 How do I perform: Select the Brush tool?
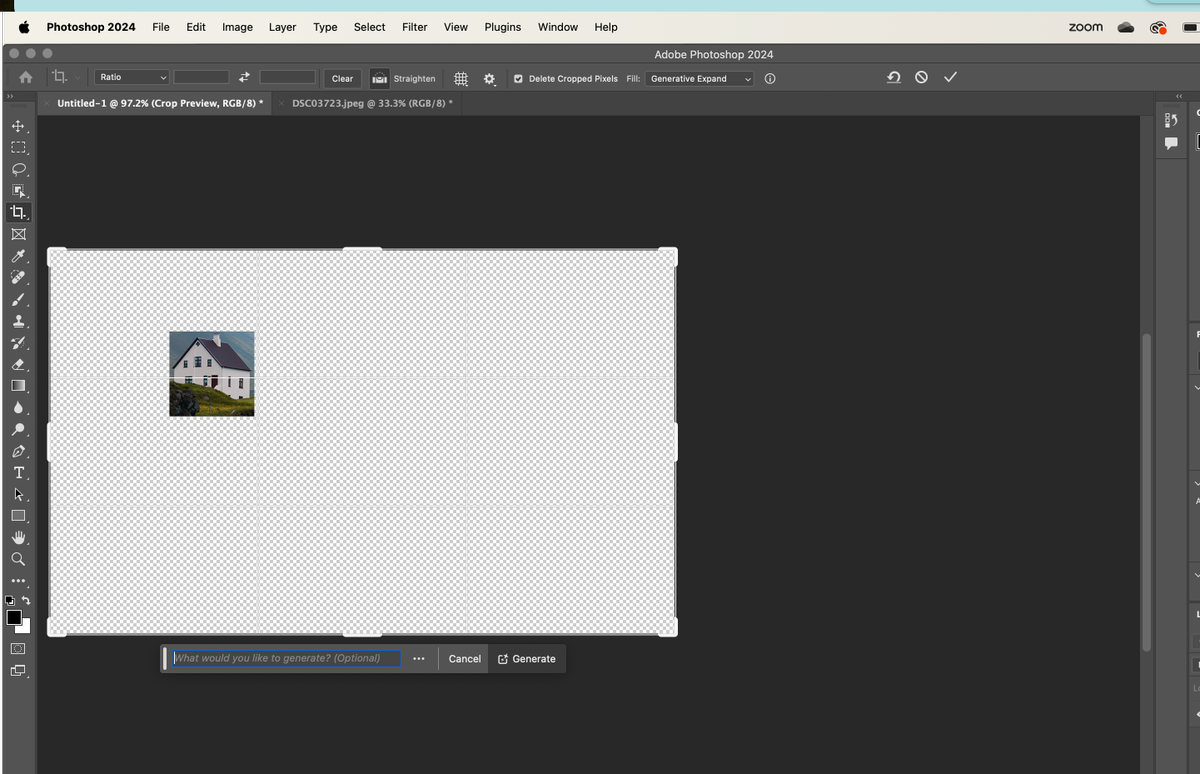[x=18, y=300]
